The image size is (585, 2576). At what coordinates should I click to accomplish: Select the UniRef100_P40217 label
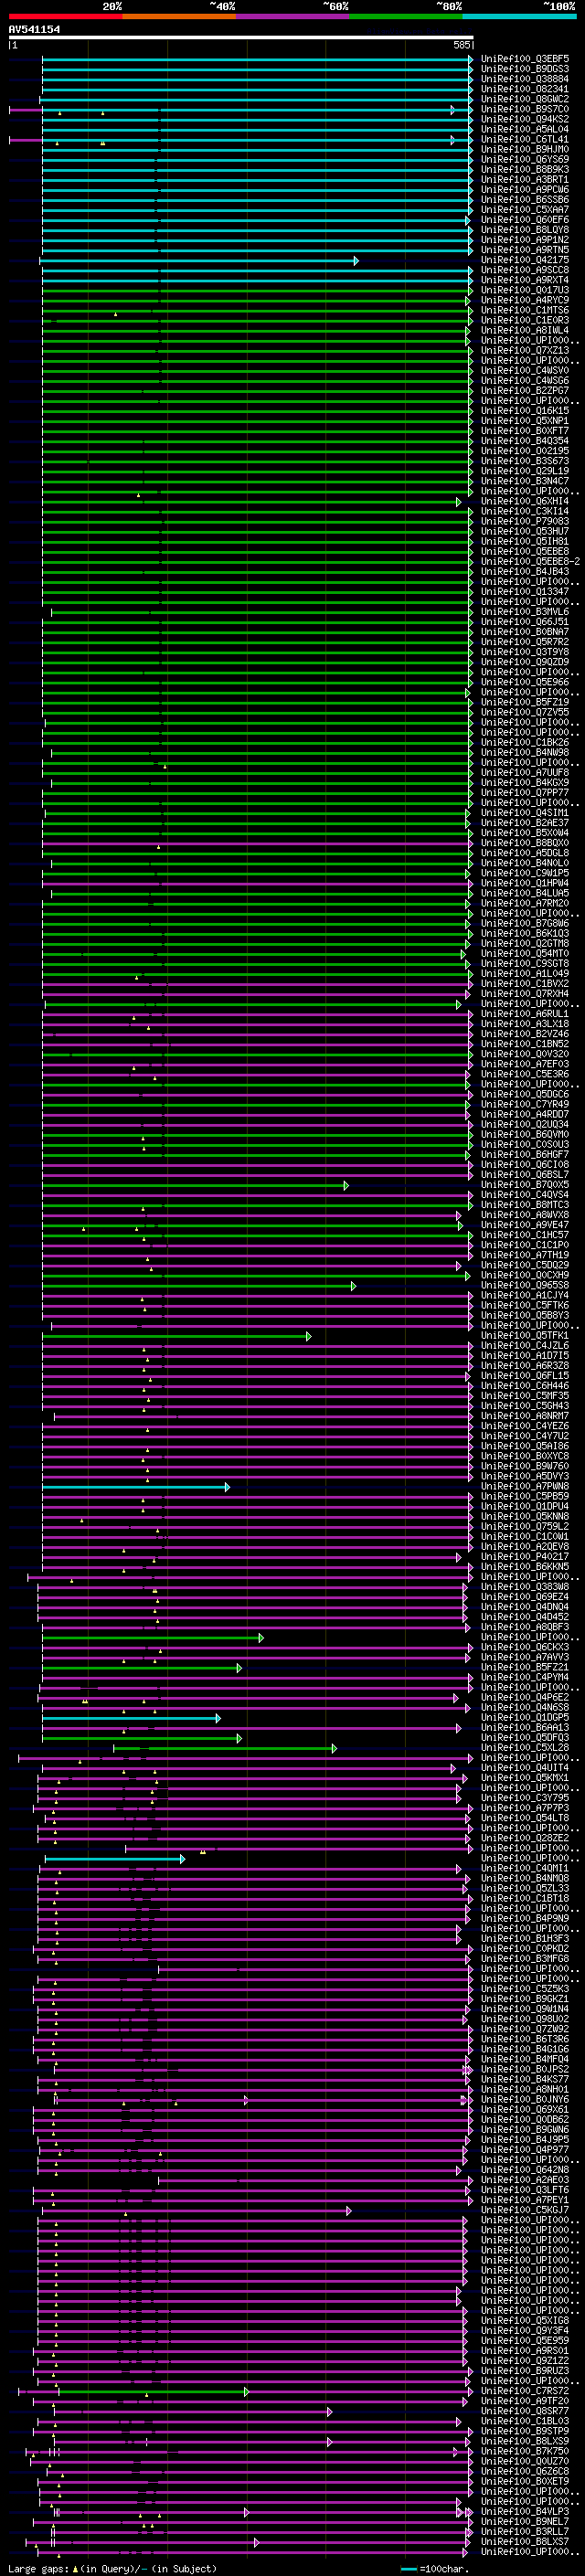(x=525, y=1557)
